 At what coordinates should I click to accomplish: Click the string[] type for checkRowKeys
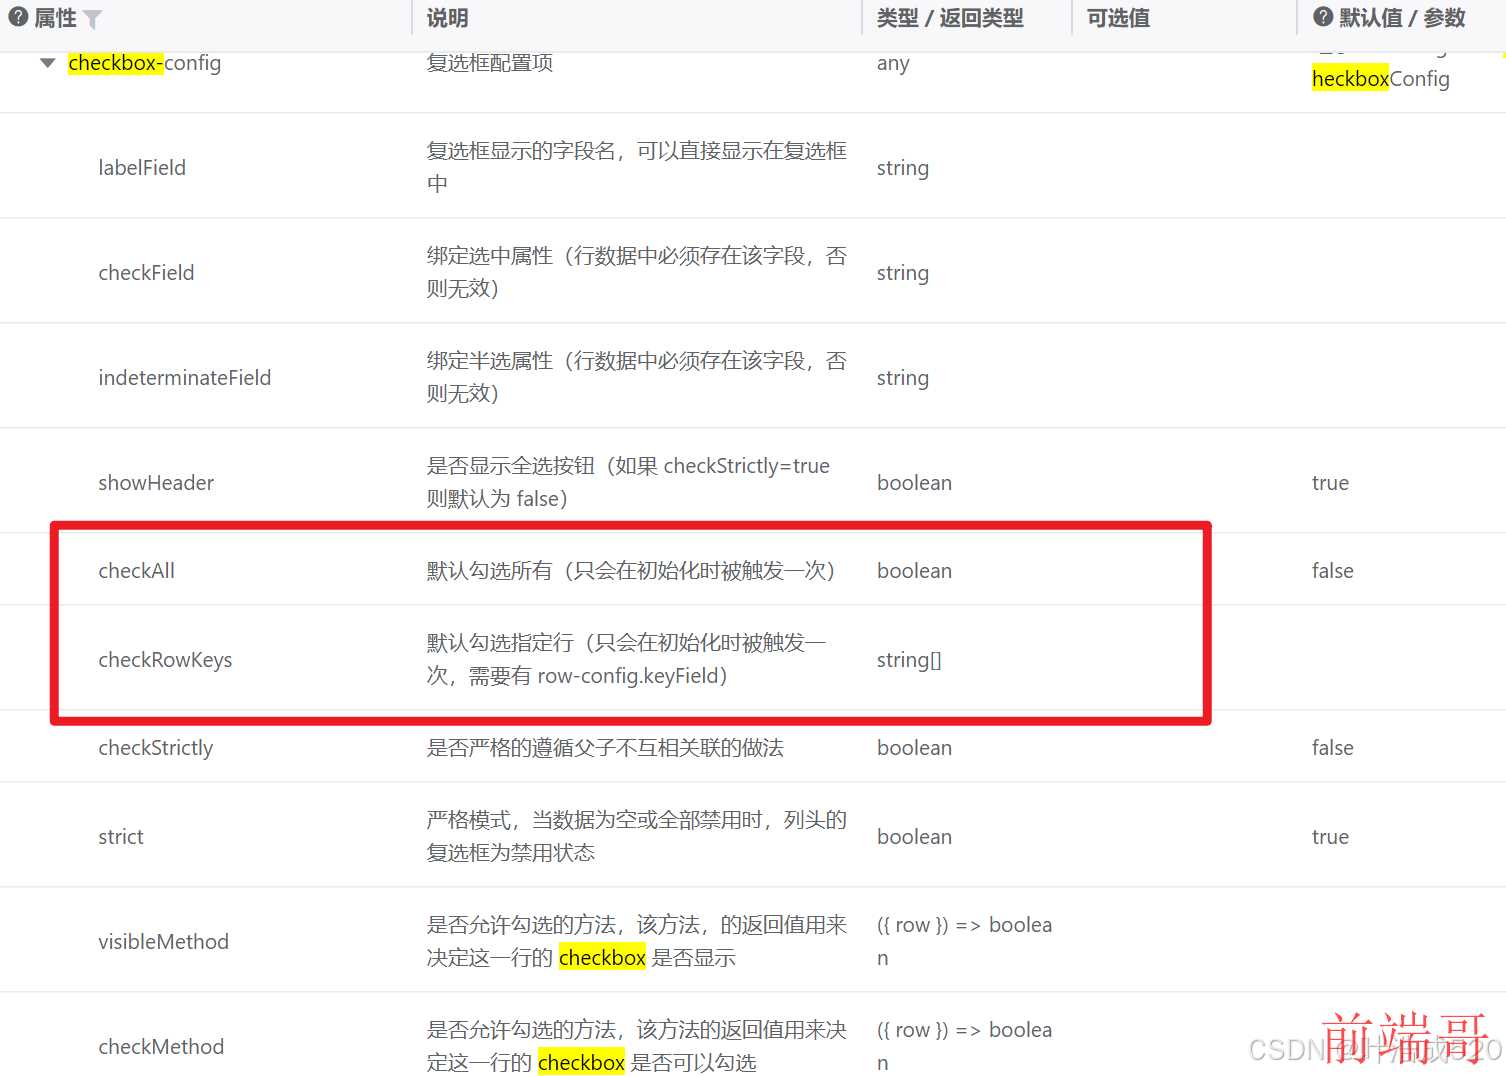point(909,660)
